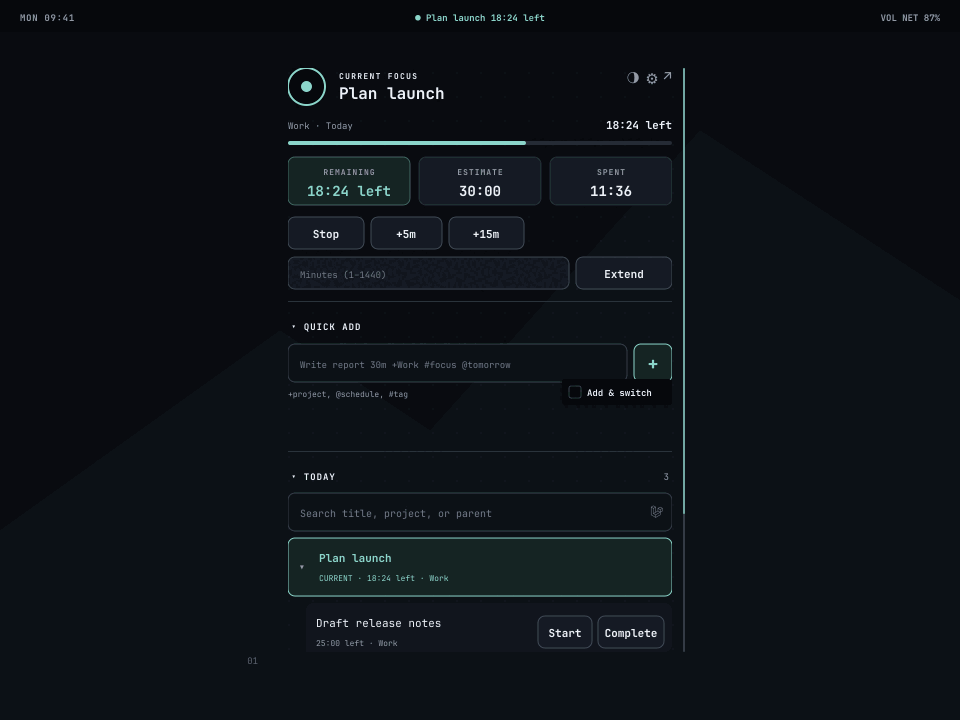Image resolution: width=960 pixels, height=720 pixels.
Task: Click the Search title, project, or parent field
Action: pos(479,512)
